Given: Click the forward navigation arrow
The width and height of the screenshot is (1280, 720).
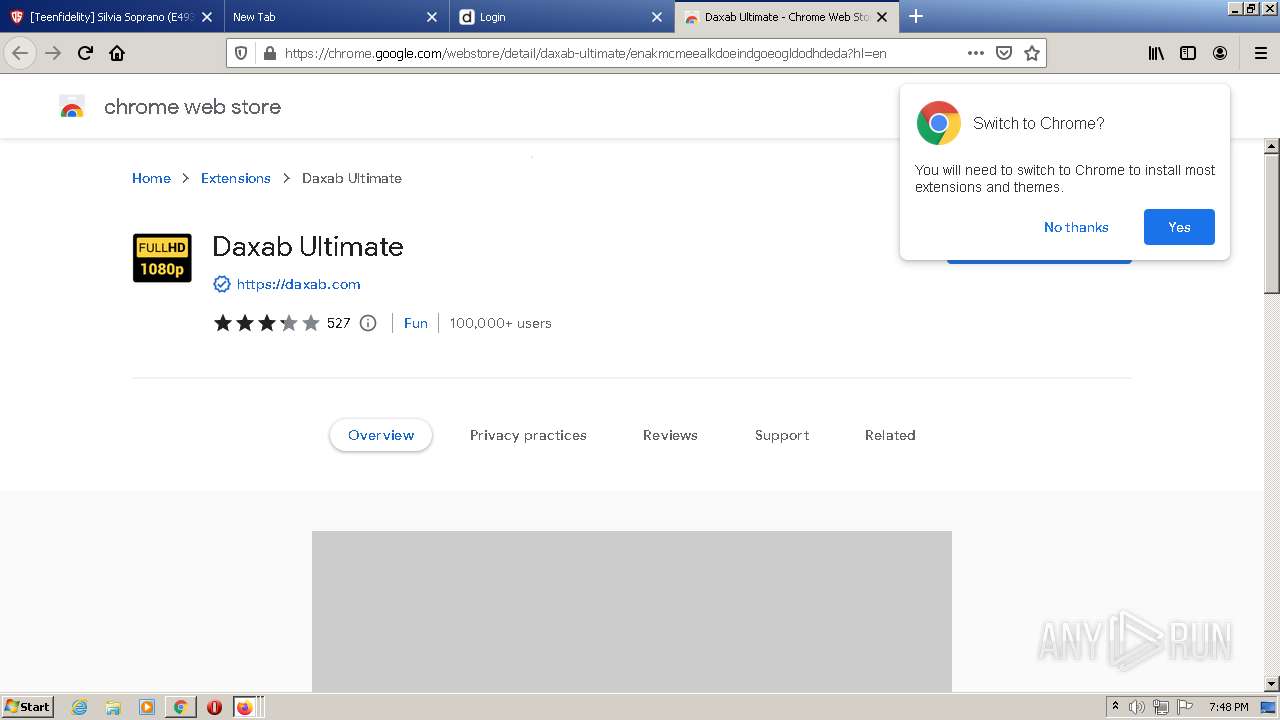Looking at the screenshot, I should pyautogui.click(x=53, y=53).
